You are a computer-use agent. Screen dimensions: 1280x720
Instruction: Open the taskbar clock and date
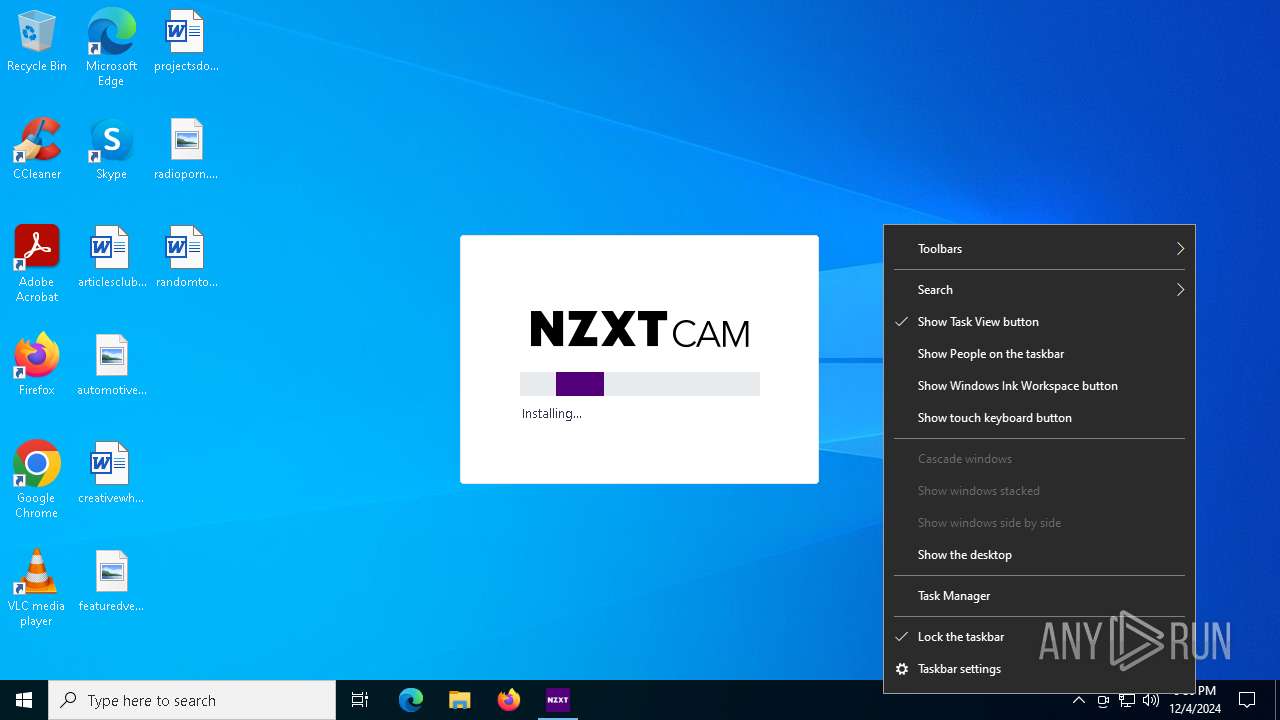(x=1194, y=700)
